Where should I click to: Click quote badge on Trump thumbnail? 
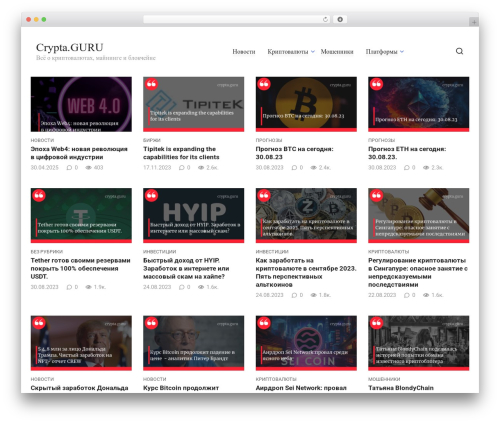pyautogui.click(x=39, y=323)
